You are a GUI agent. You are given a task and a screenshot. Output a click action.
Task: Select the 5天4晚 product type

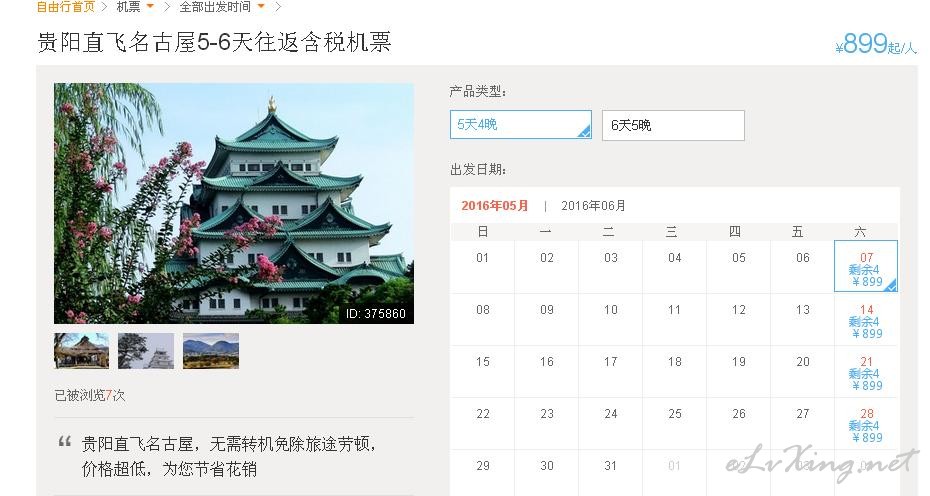tap(521, 125)
